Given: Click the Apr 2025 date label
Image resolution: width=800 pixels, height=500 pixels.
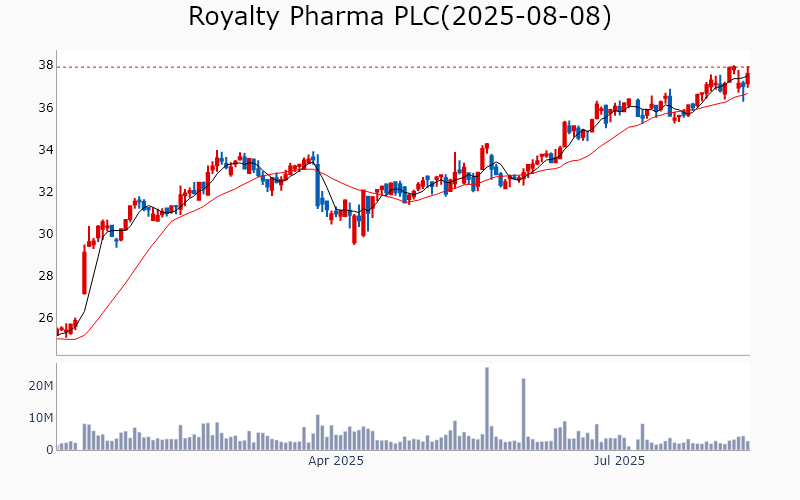Looking at the screenshot, I should point(336,461).
